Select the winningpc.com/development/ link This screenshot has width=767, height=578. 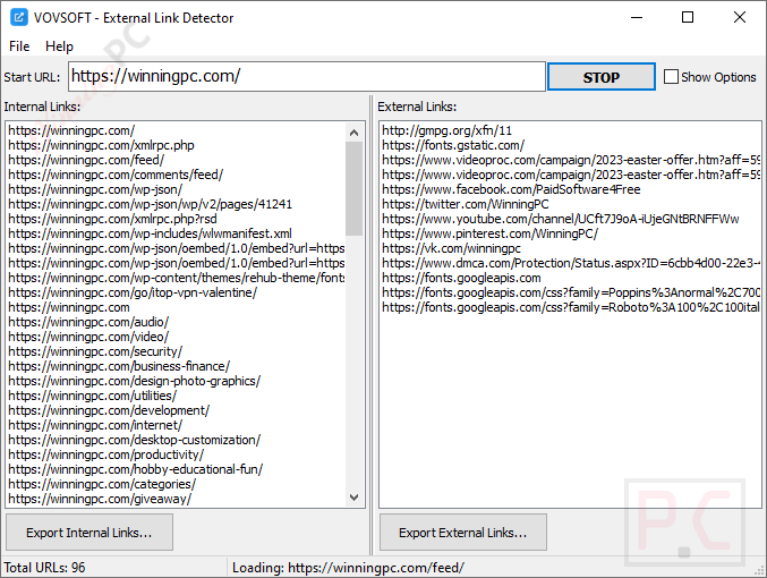tap(109, 410)
